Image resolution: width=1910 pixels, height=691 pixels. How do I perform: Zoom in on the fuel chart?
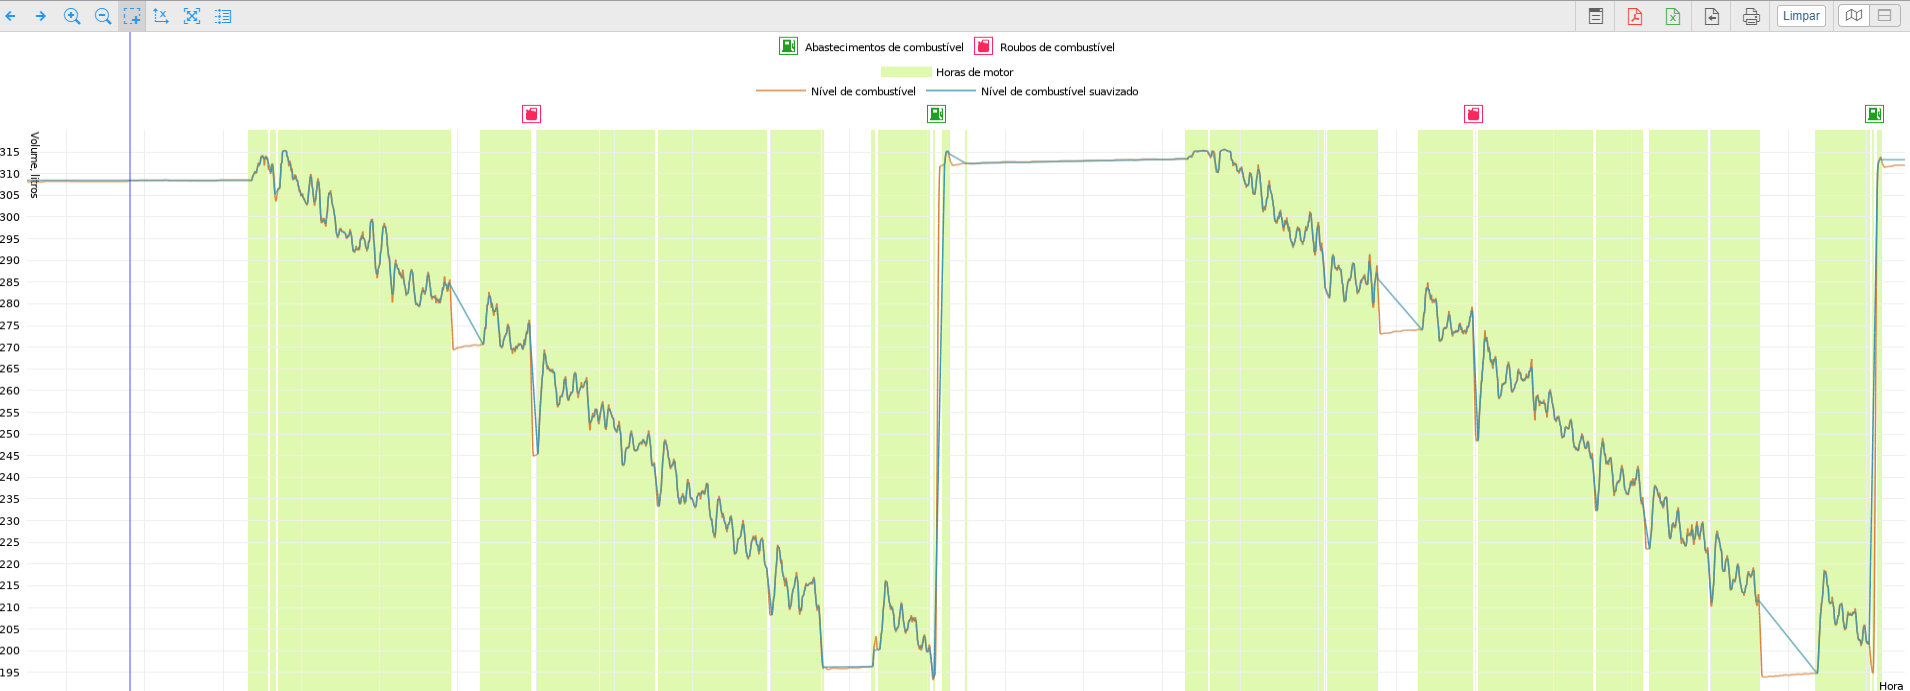[72, 16]
